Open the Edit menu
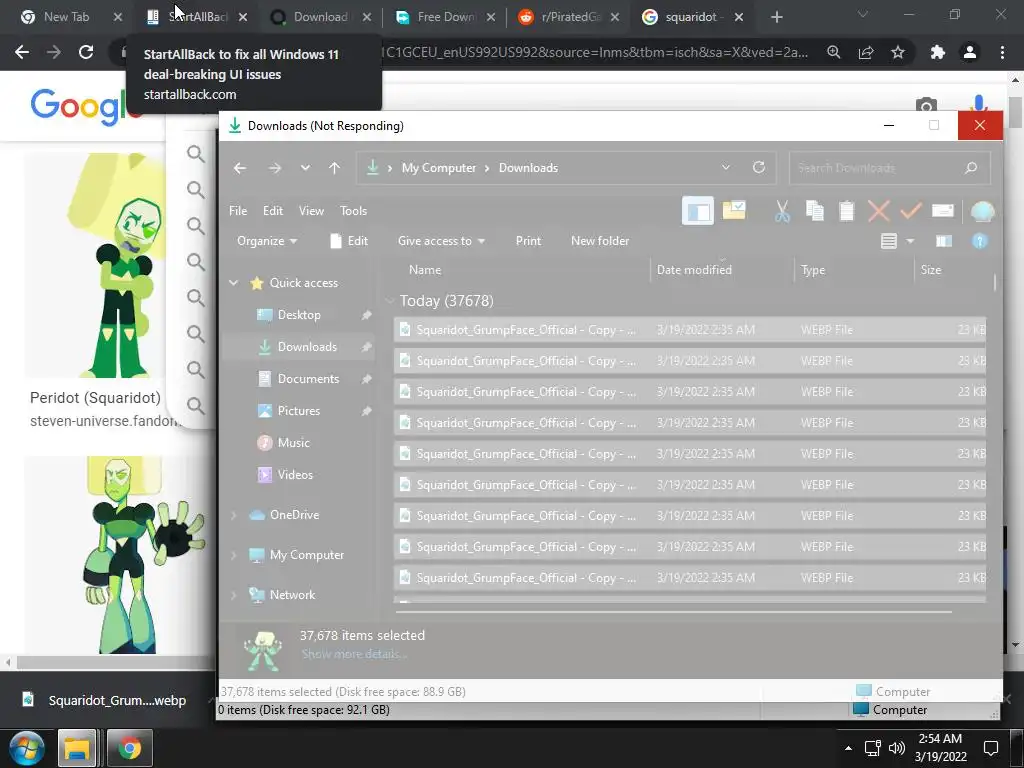Image resolution: width=1024 pixels, height=768 pixels. [x=273, y=211]
